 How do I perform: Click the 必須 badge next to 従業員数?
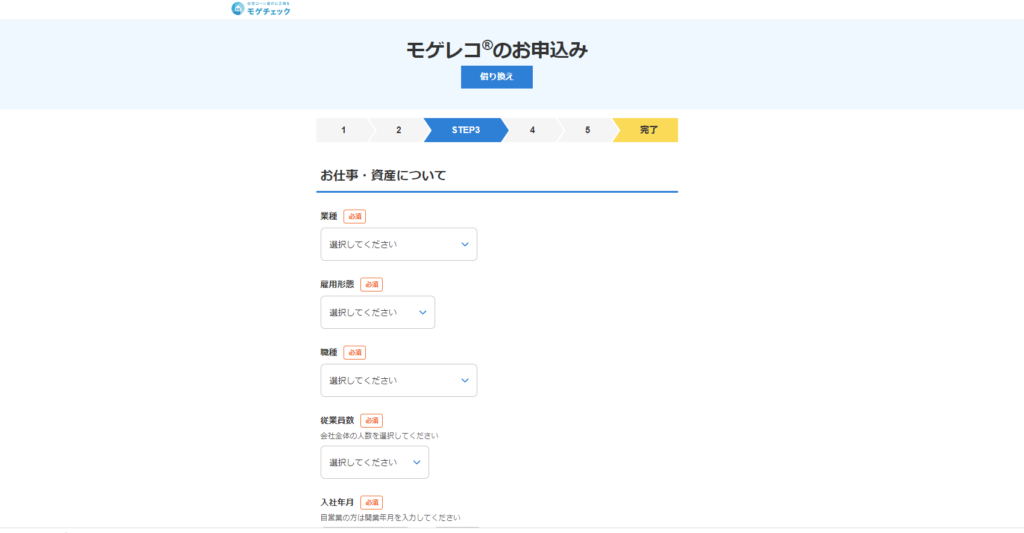372,421
